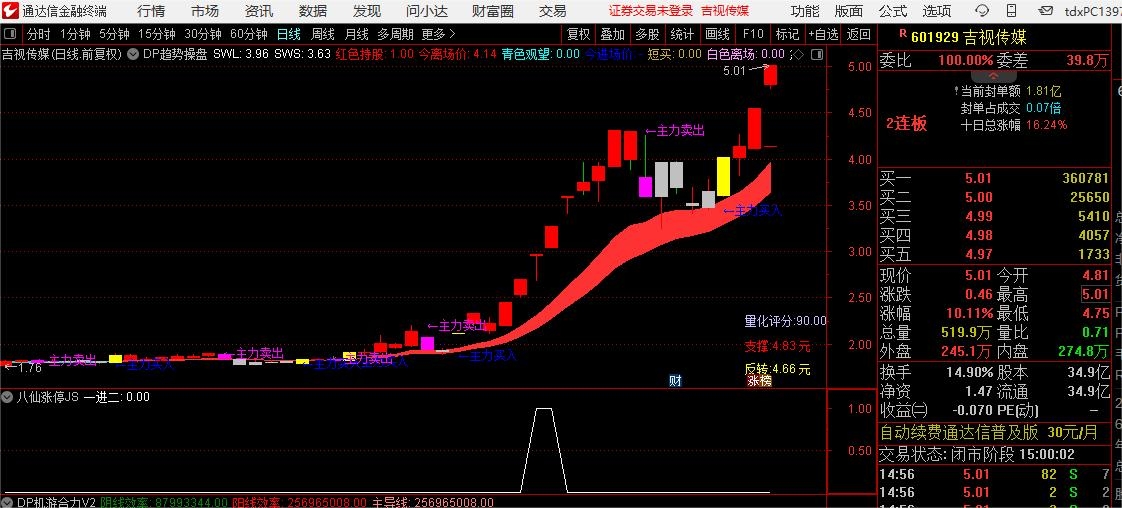Open the 交易 menu
The height and width of the screenshot is (508, 1122).
[x=552, y=11]
